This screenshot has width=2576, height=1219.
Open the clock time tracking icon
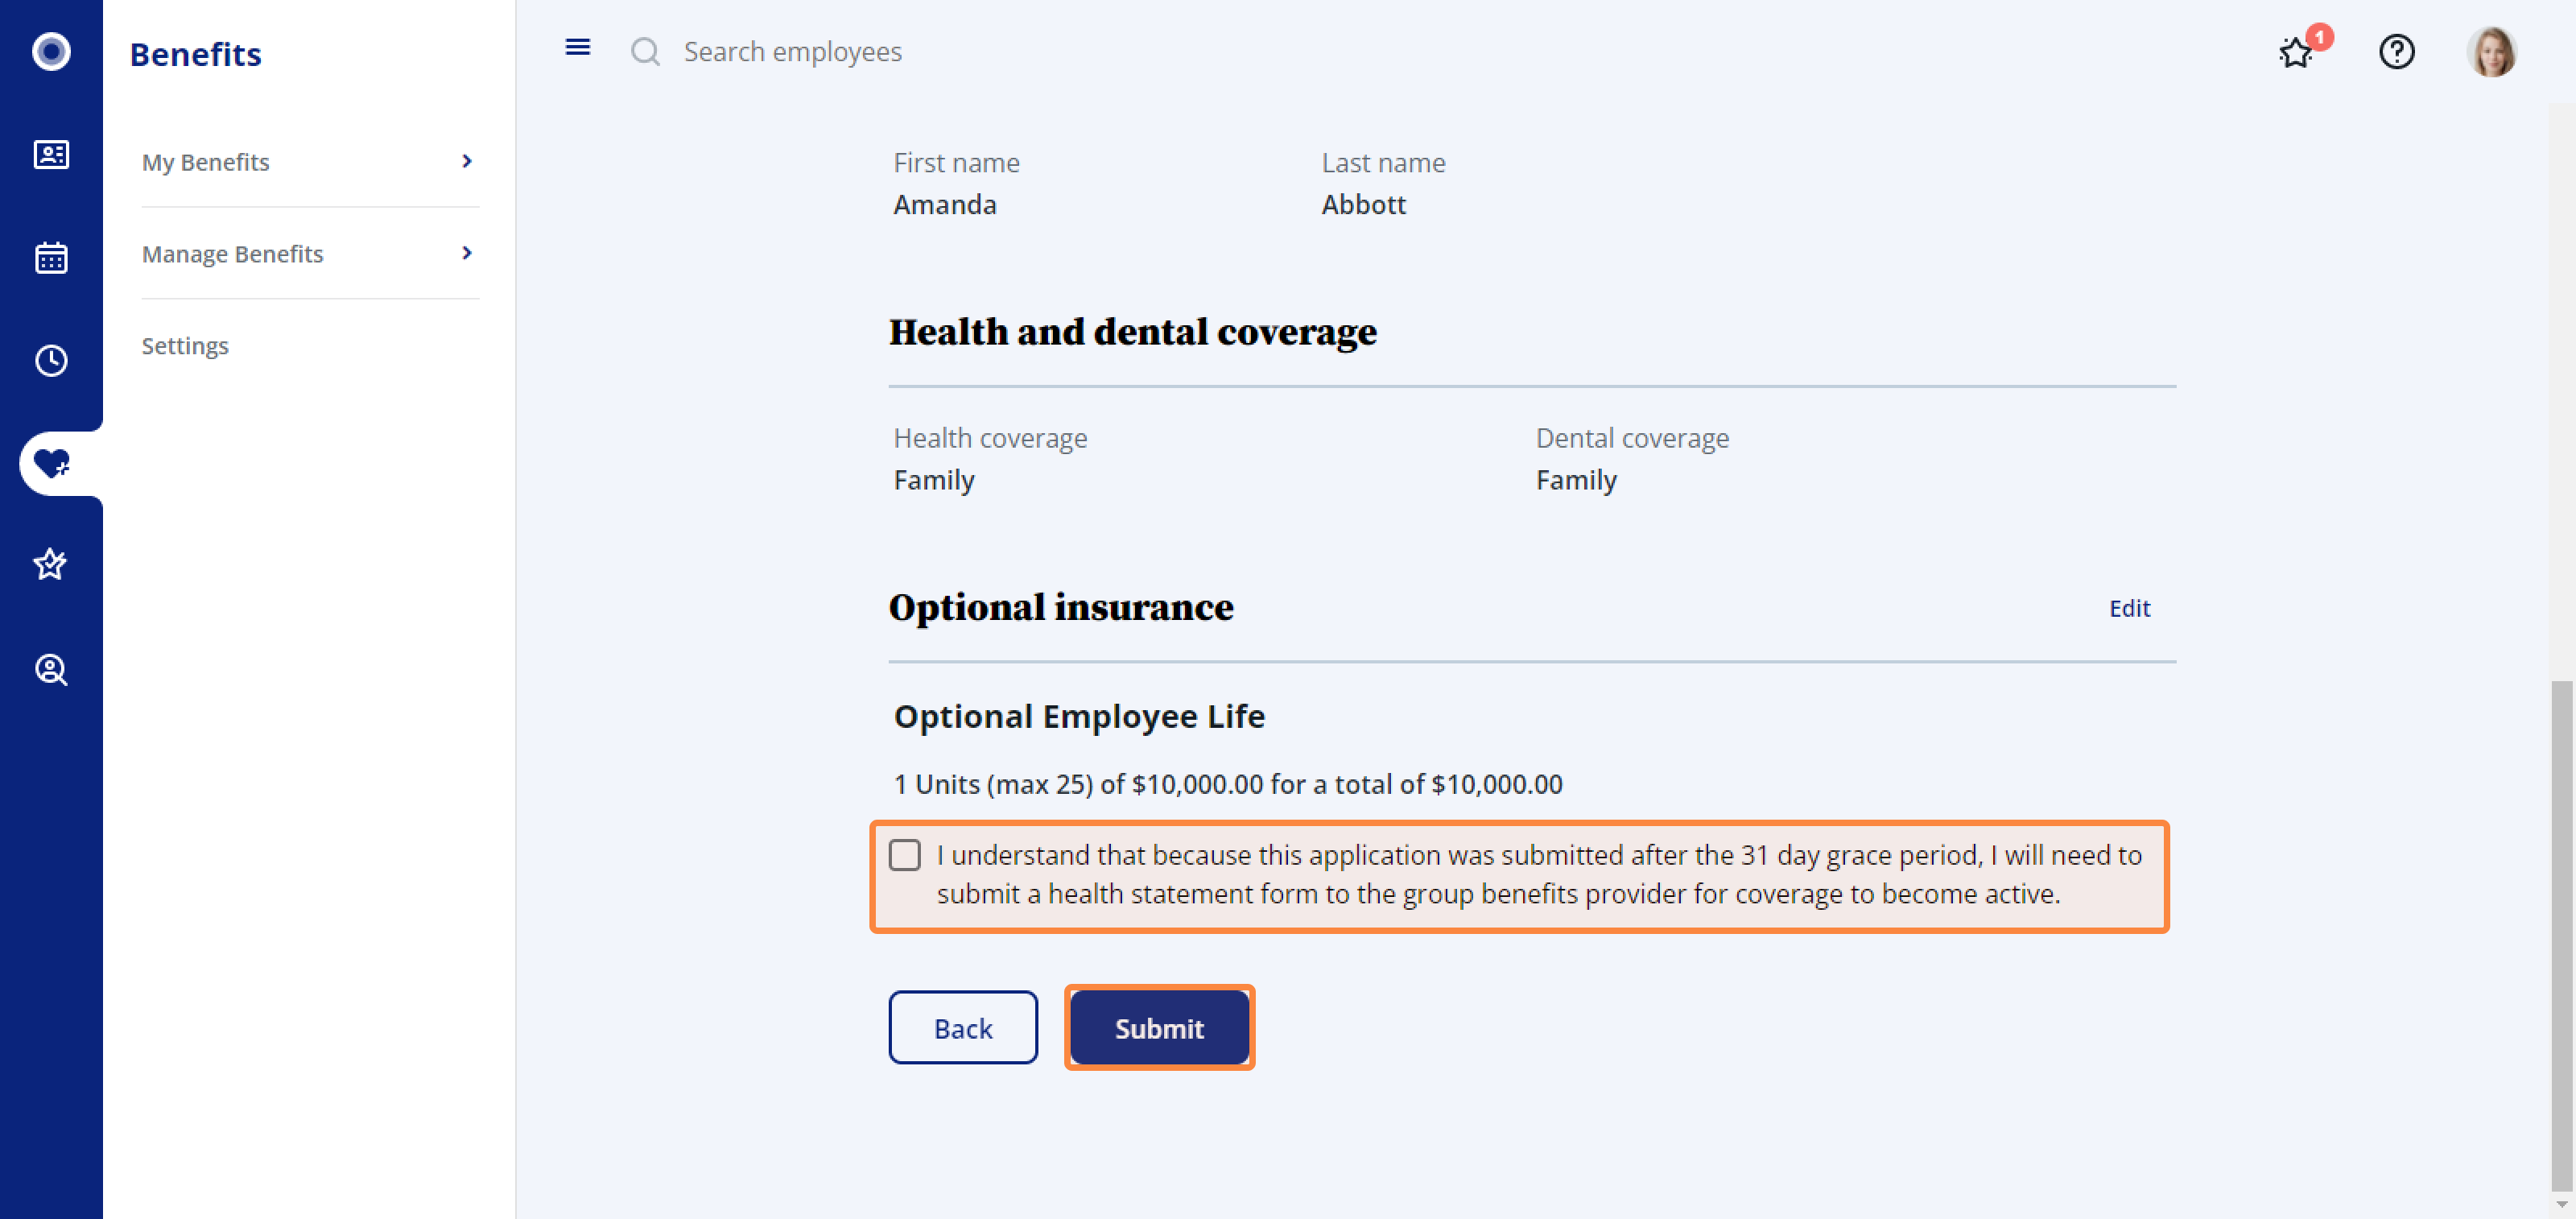pos(51,360)
